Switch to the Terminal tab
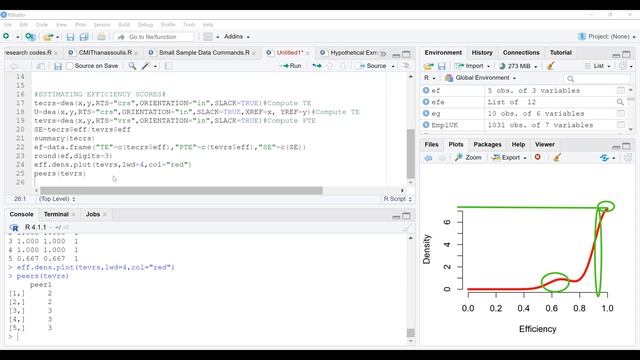This screenshot has width=640, height=360. coord(56,214)
